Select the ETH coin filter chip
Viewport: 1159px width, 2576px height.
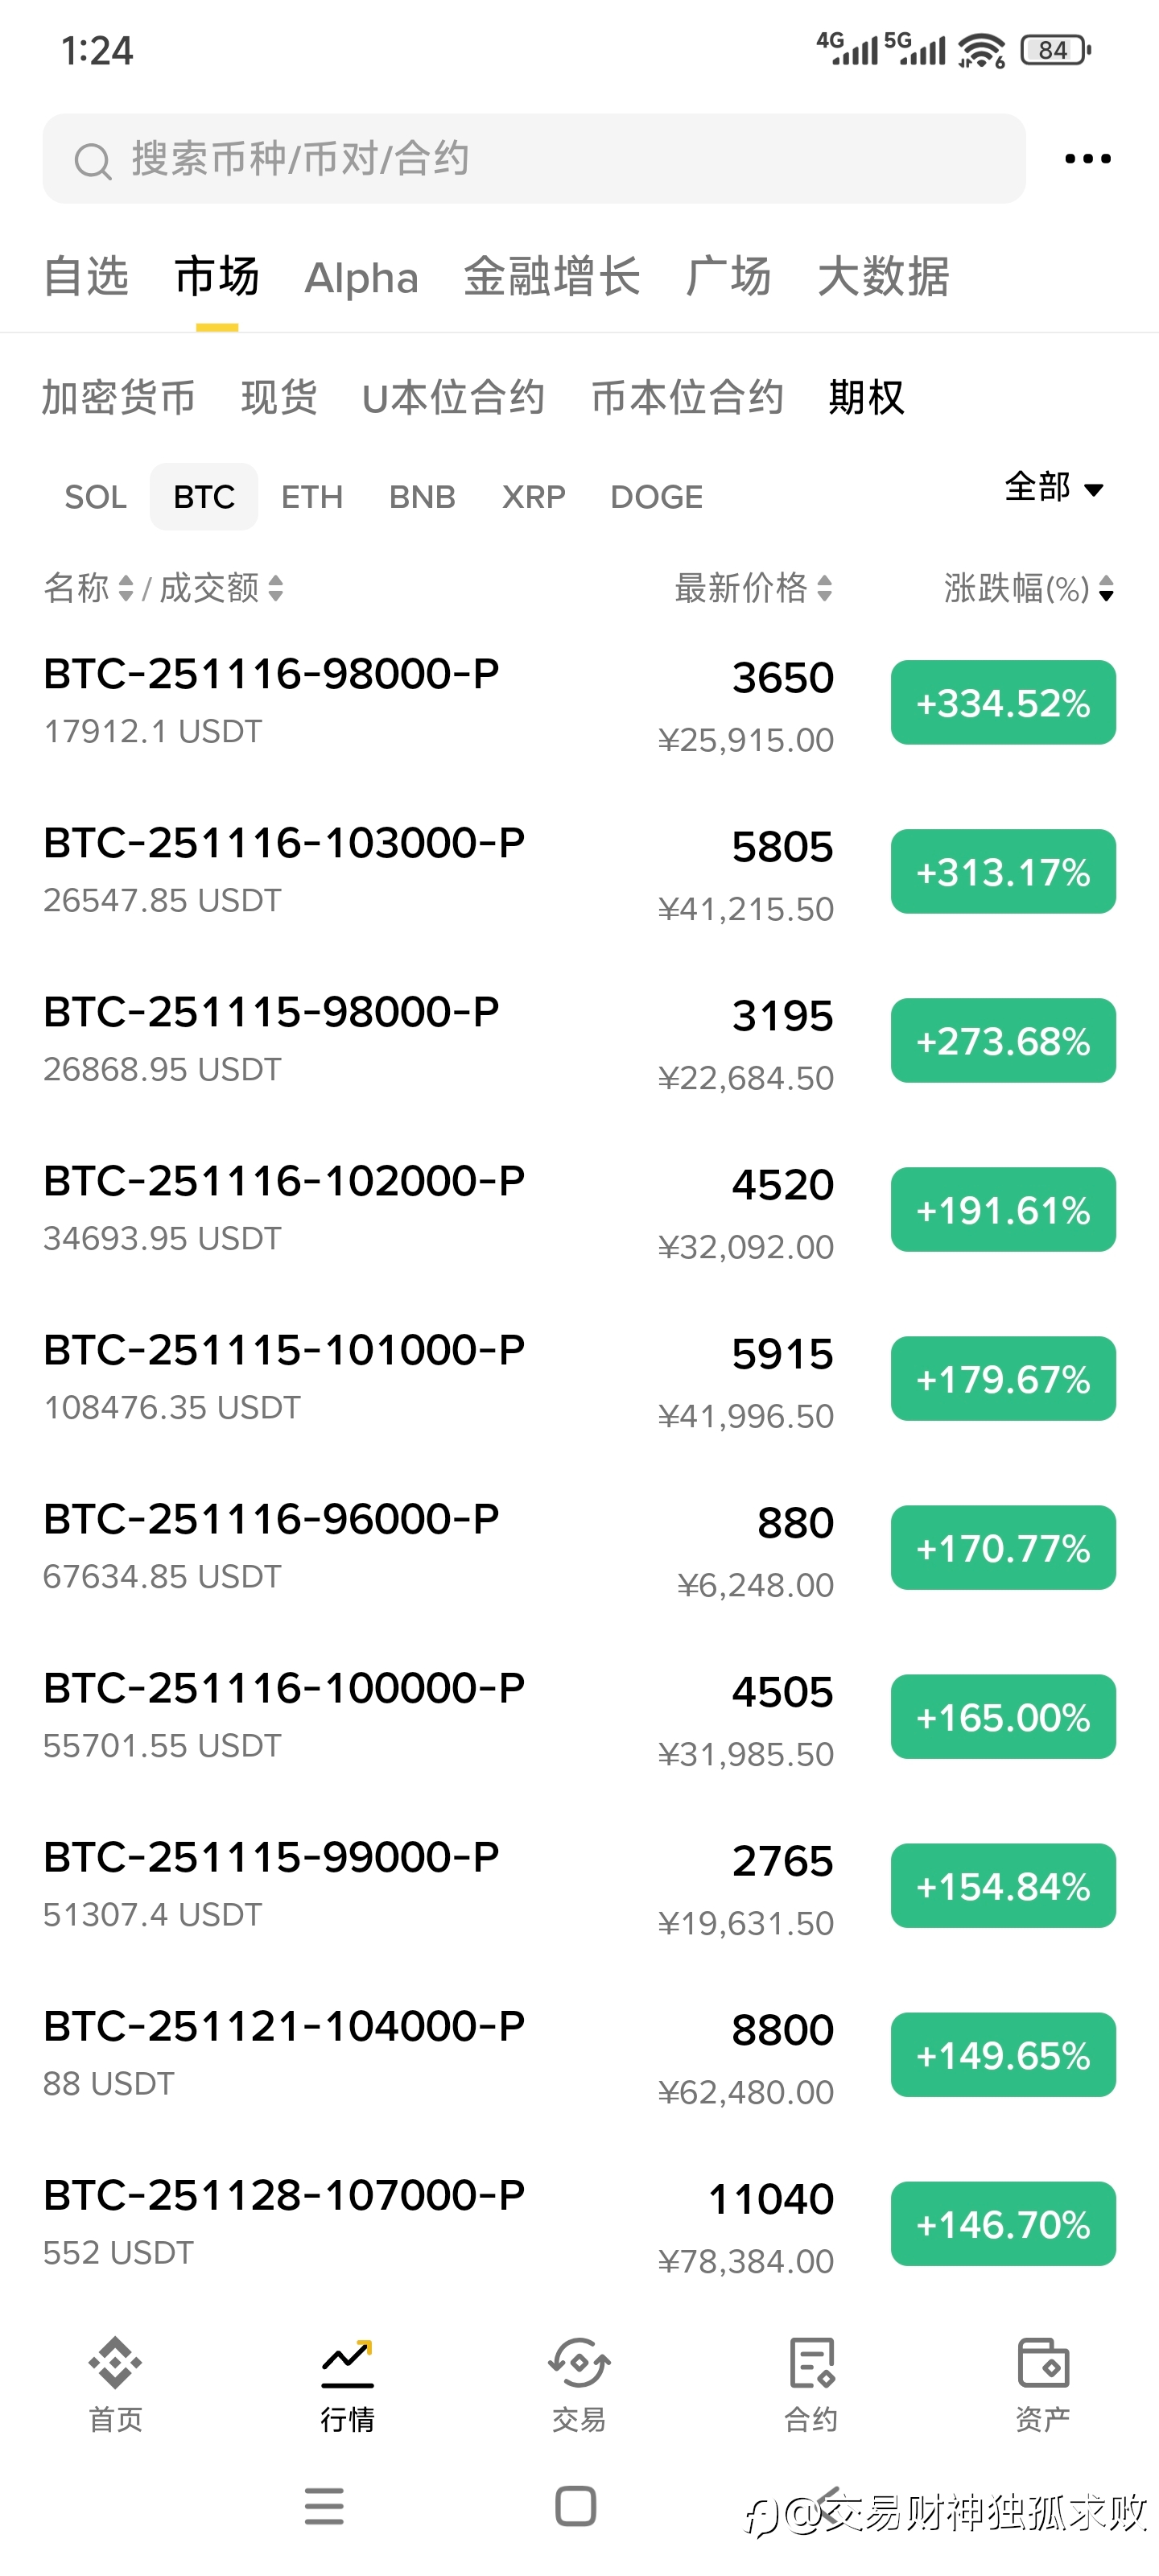click(x=312, y=497)
